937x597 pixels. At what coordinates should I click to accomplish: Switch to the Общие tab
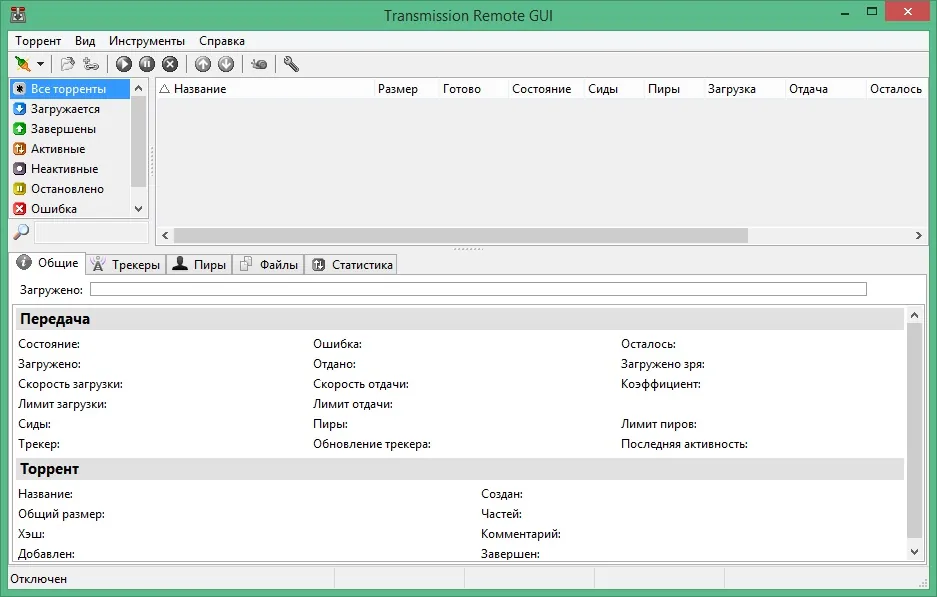pos(48,263)
